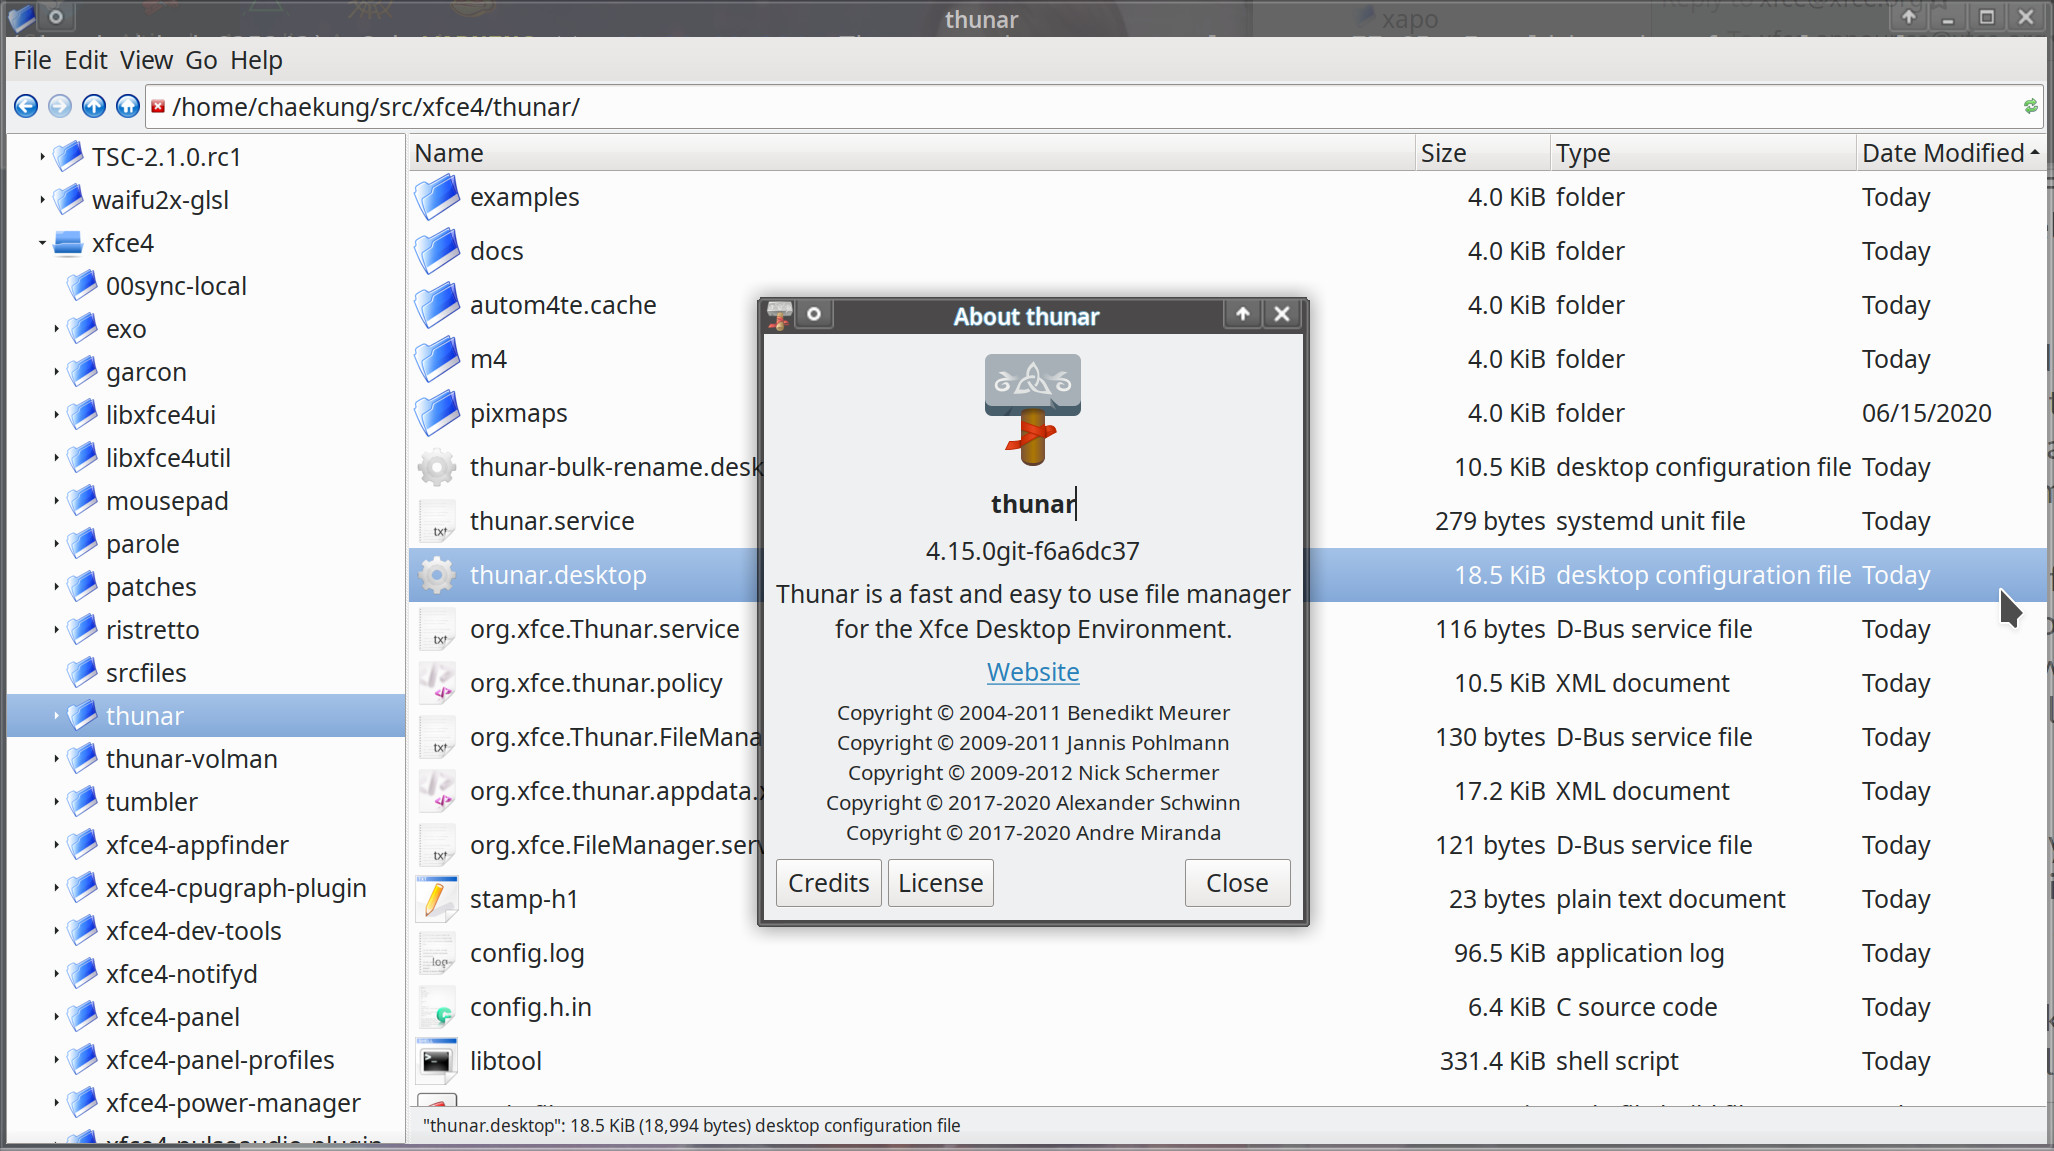Click thunar.service text file icon
Screen dimensions: 2054x1151
tap(437, 521)
